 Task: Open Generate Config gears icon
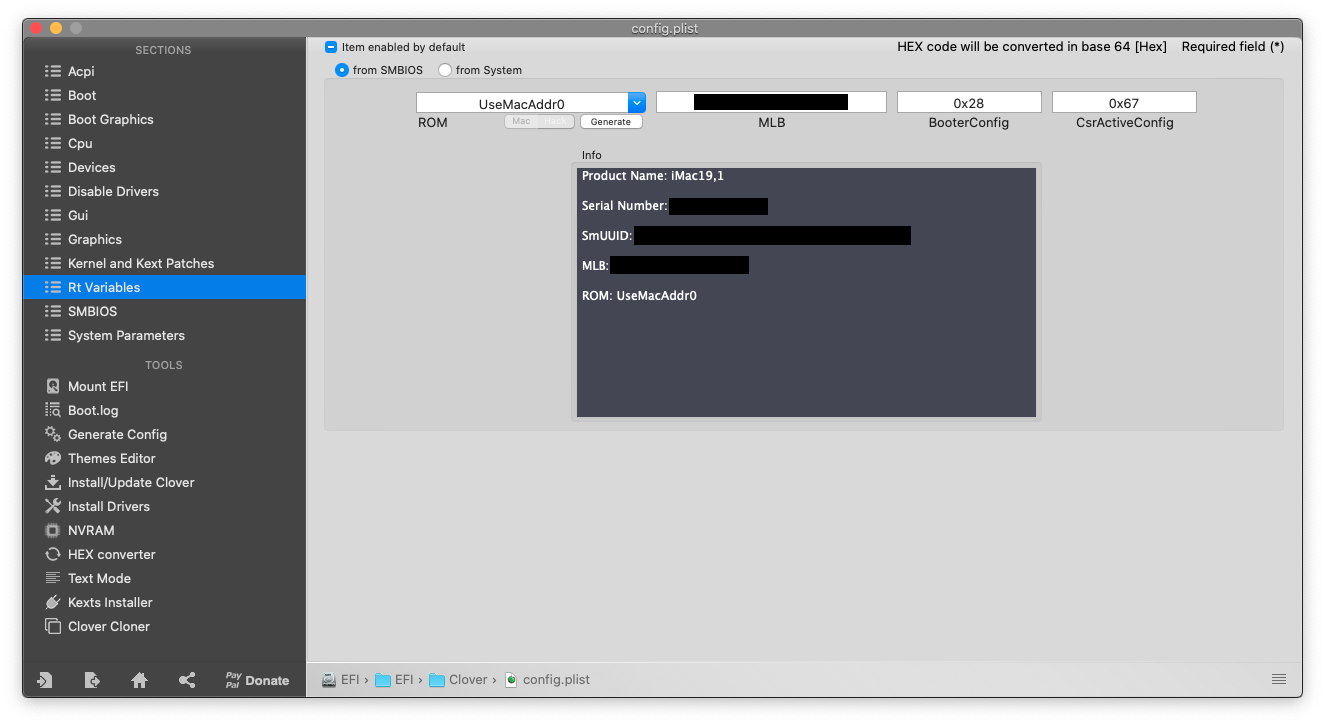[x=53, y=434]
